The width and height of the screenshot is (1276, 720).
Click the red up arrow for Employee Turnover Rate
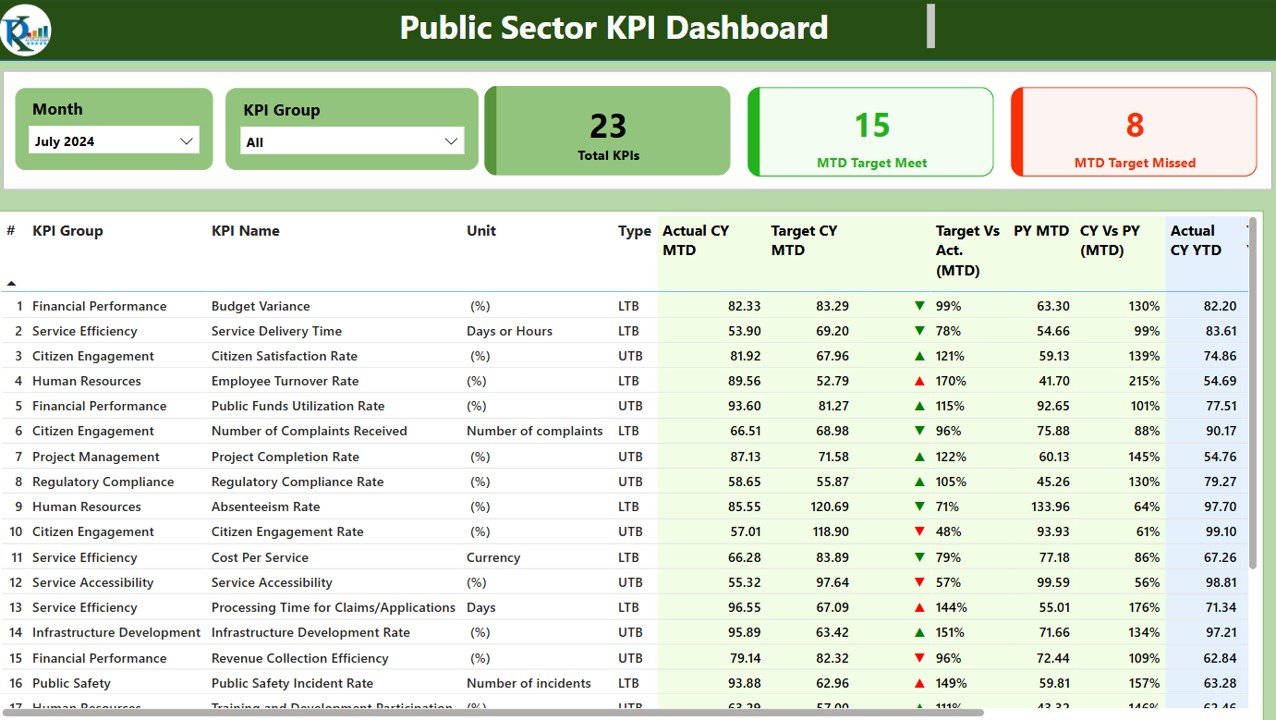(919, 381)
